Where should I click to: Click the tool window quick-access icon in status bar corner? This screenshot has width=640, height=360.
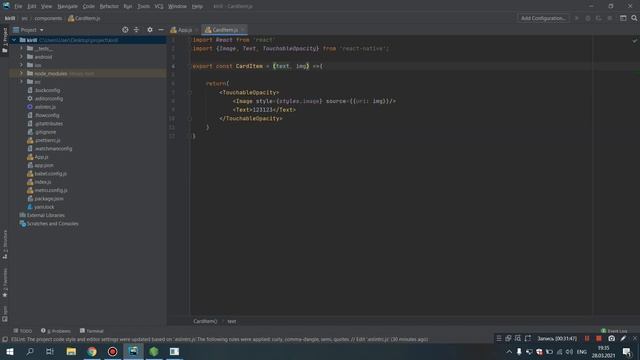[x=5, y=339]
